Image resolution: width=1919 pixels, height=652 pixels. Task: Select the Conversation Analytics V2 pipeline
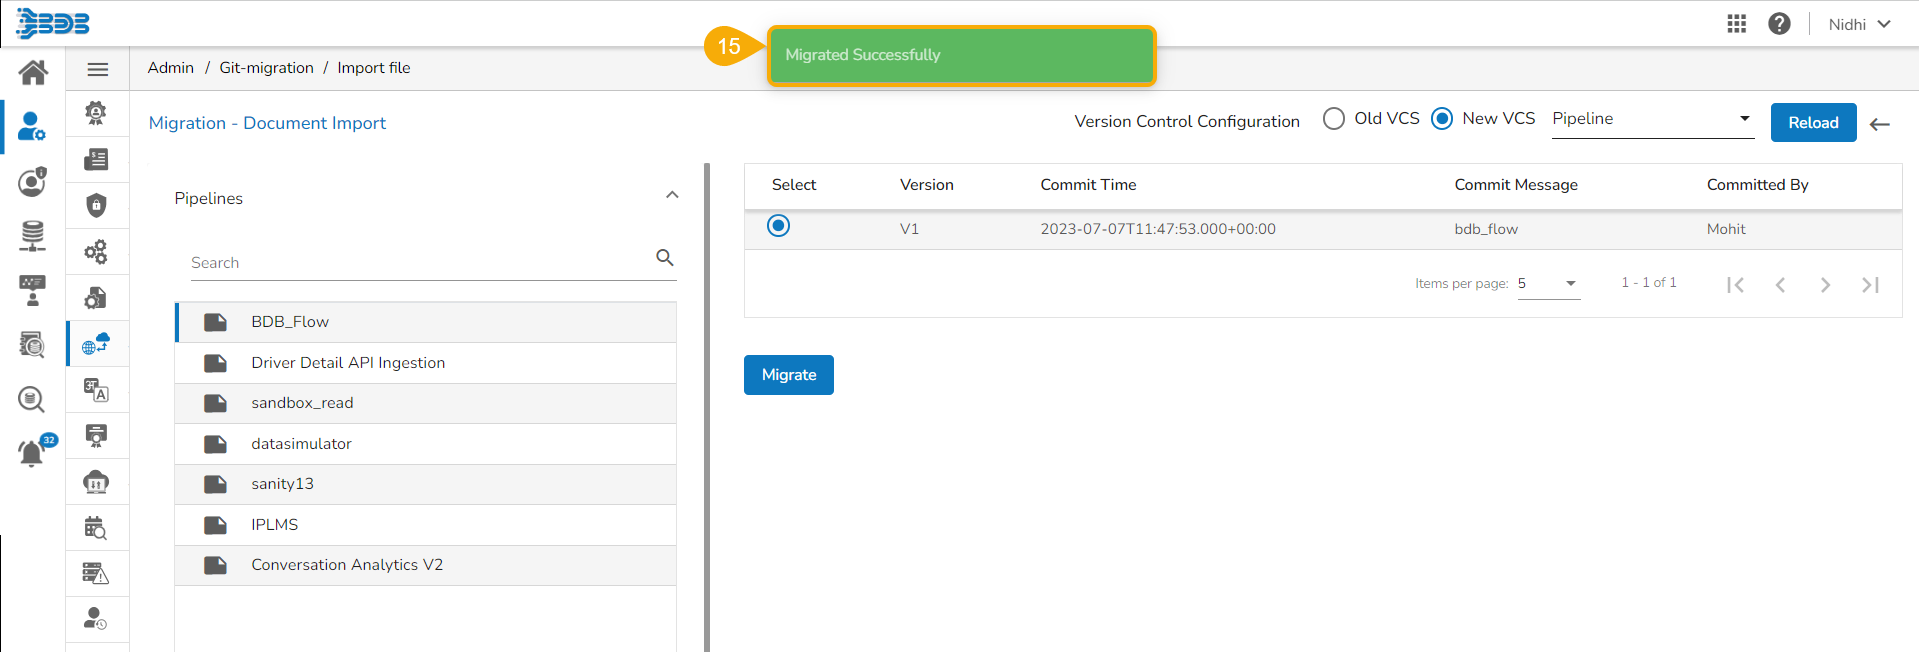(x=426, y=565)
